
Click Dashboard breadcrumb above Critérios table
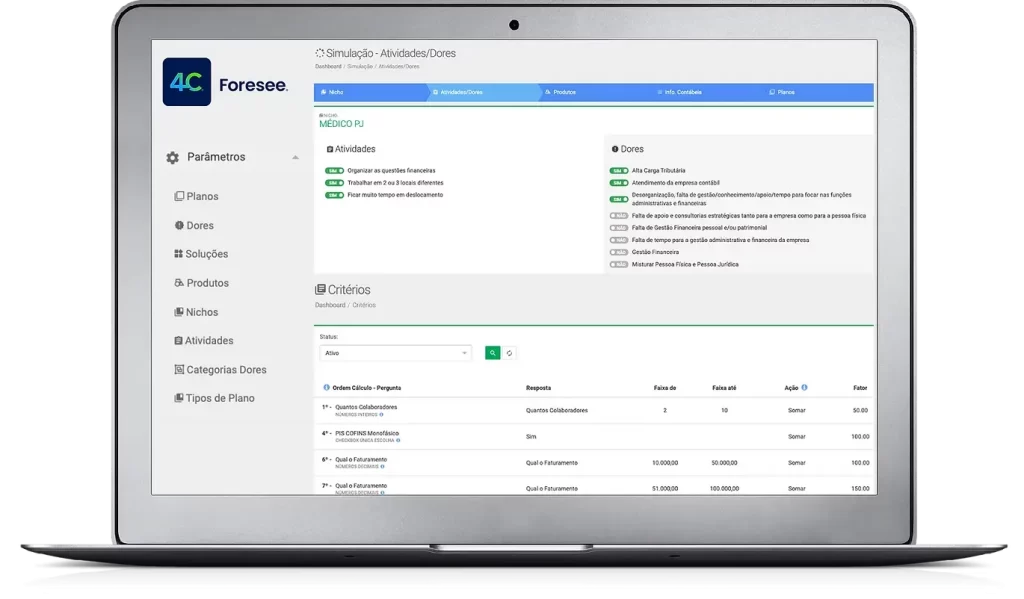[x=329, y=305]
